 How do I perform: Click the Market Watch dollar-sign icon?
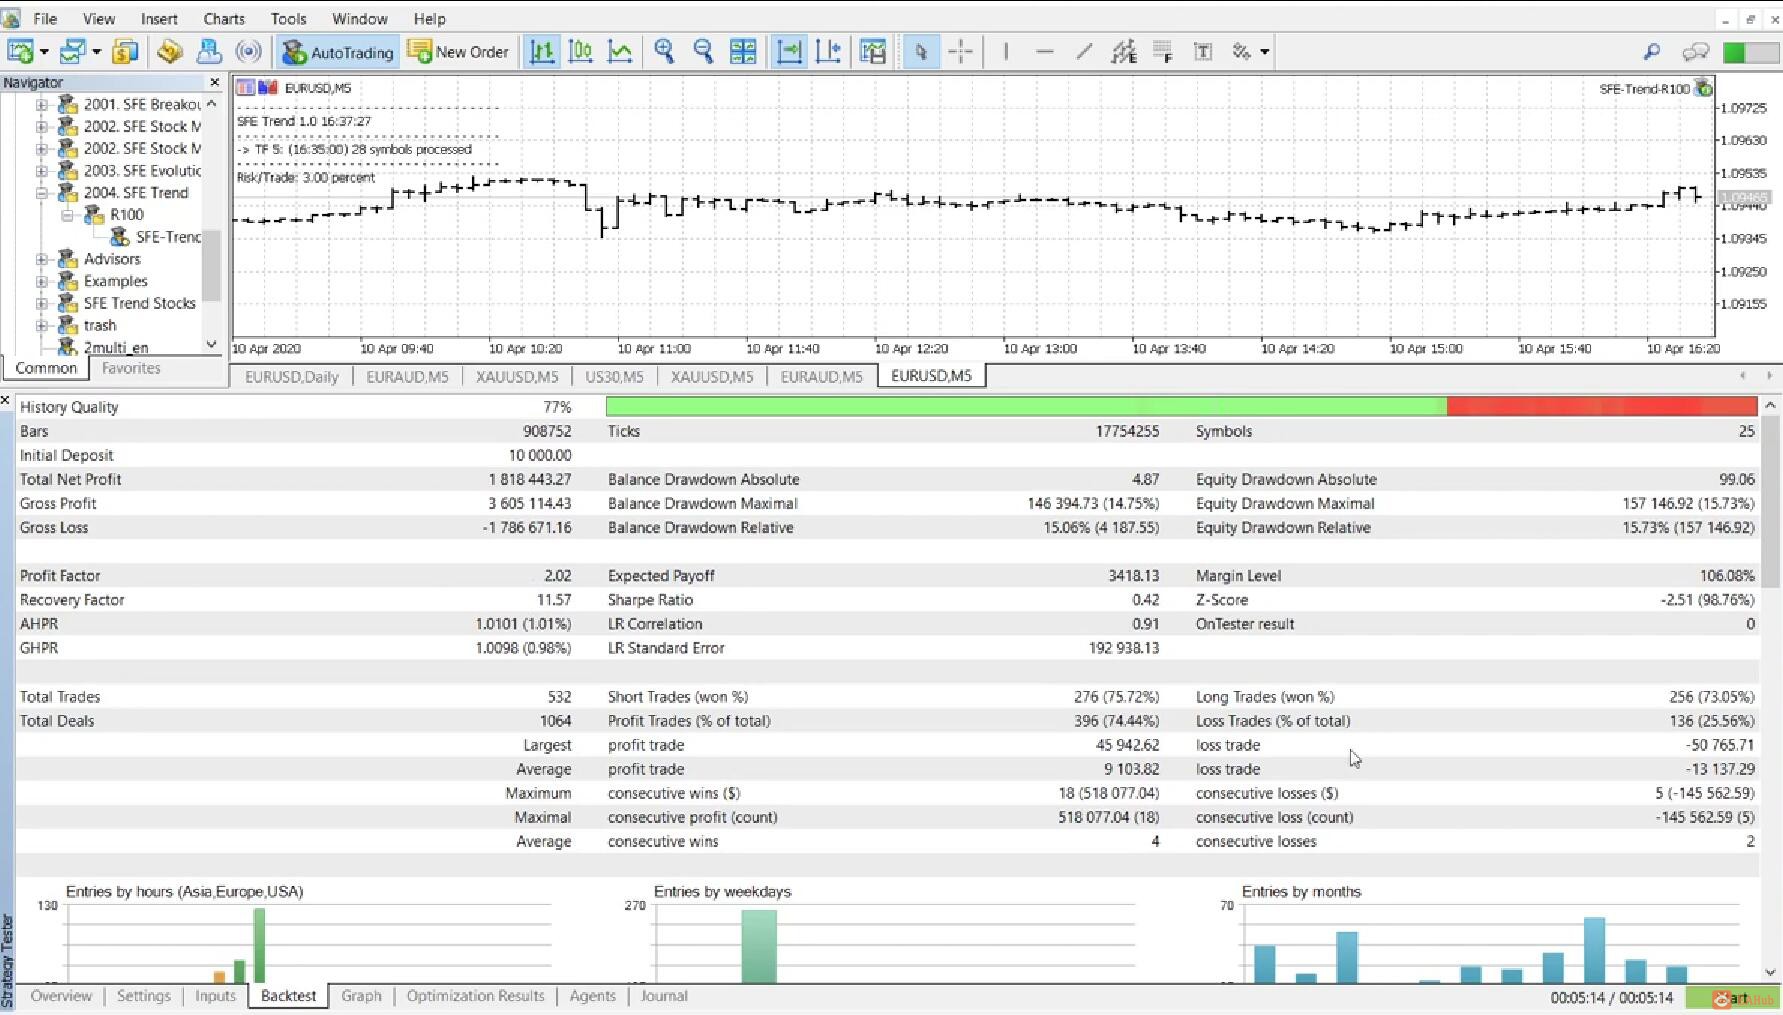(125, 52)
